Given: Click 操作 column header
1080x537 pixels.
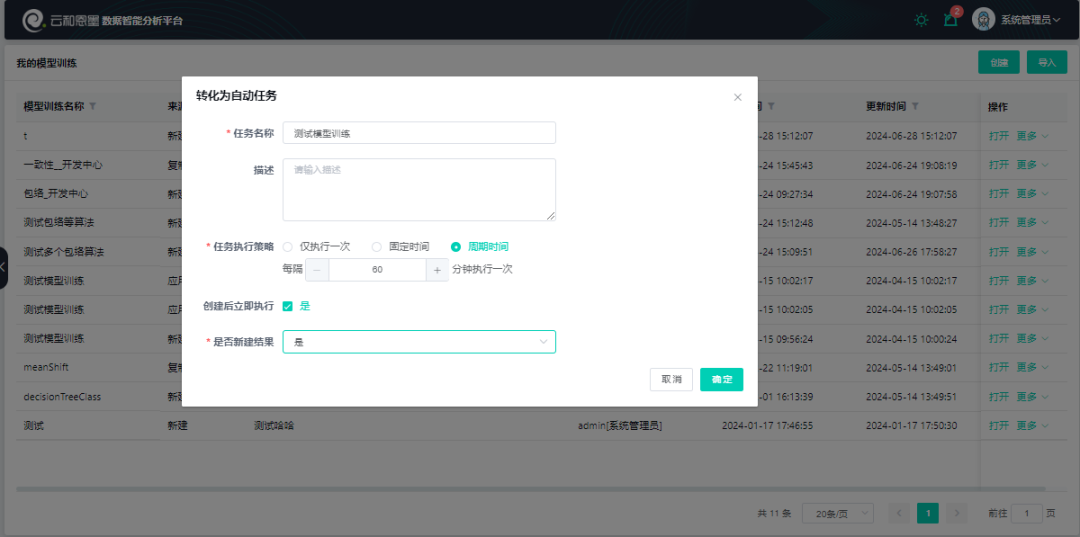Looking at the screenshot, I should point(998,107).
